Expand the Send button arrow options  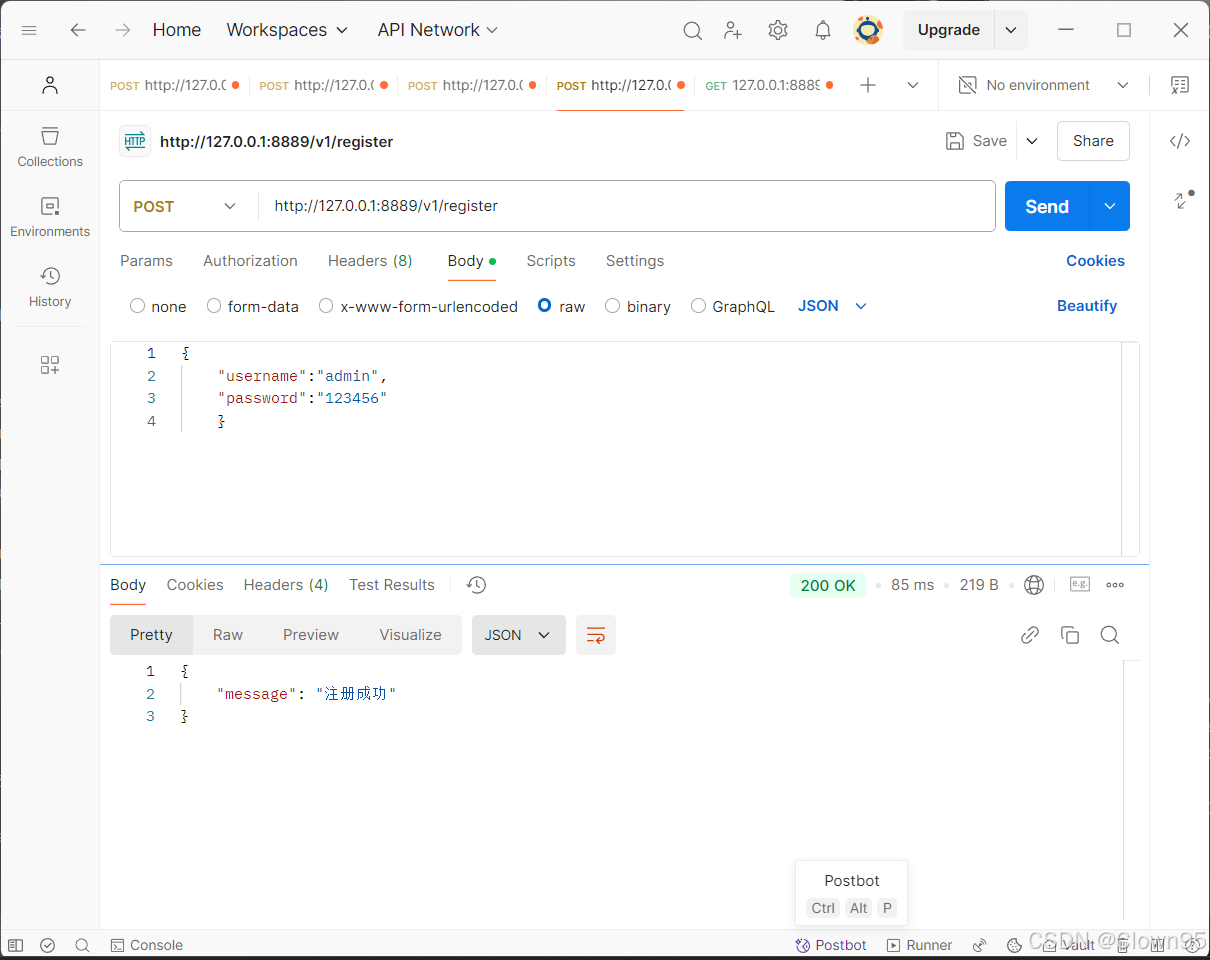(1110, 206)
